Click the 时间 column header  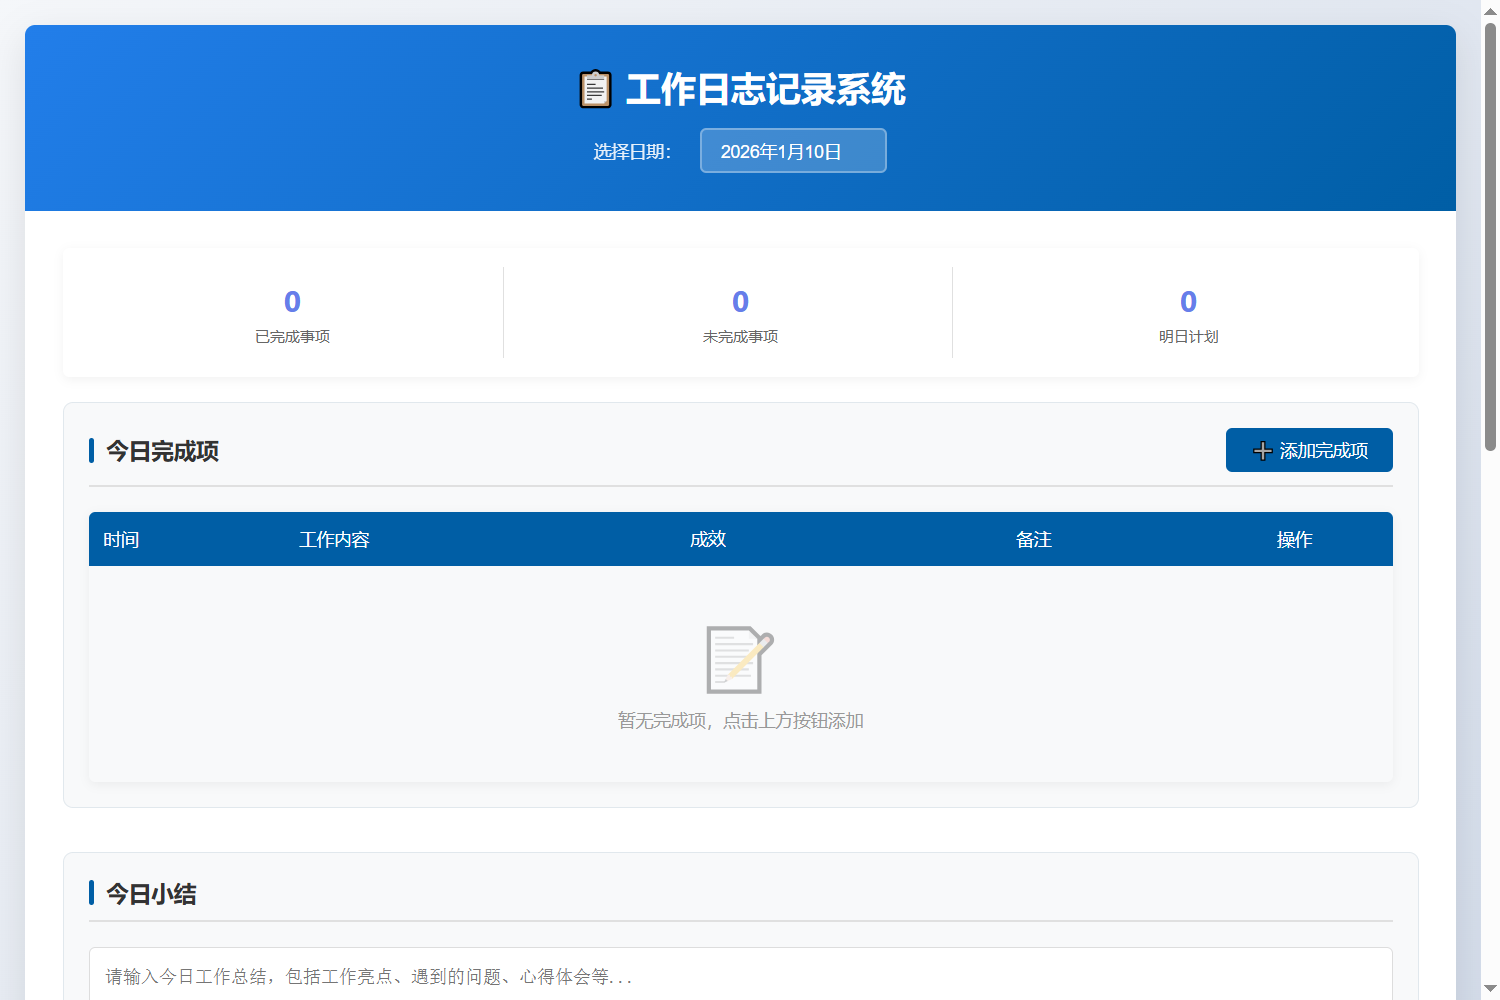point(121,539)
